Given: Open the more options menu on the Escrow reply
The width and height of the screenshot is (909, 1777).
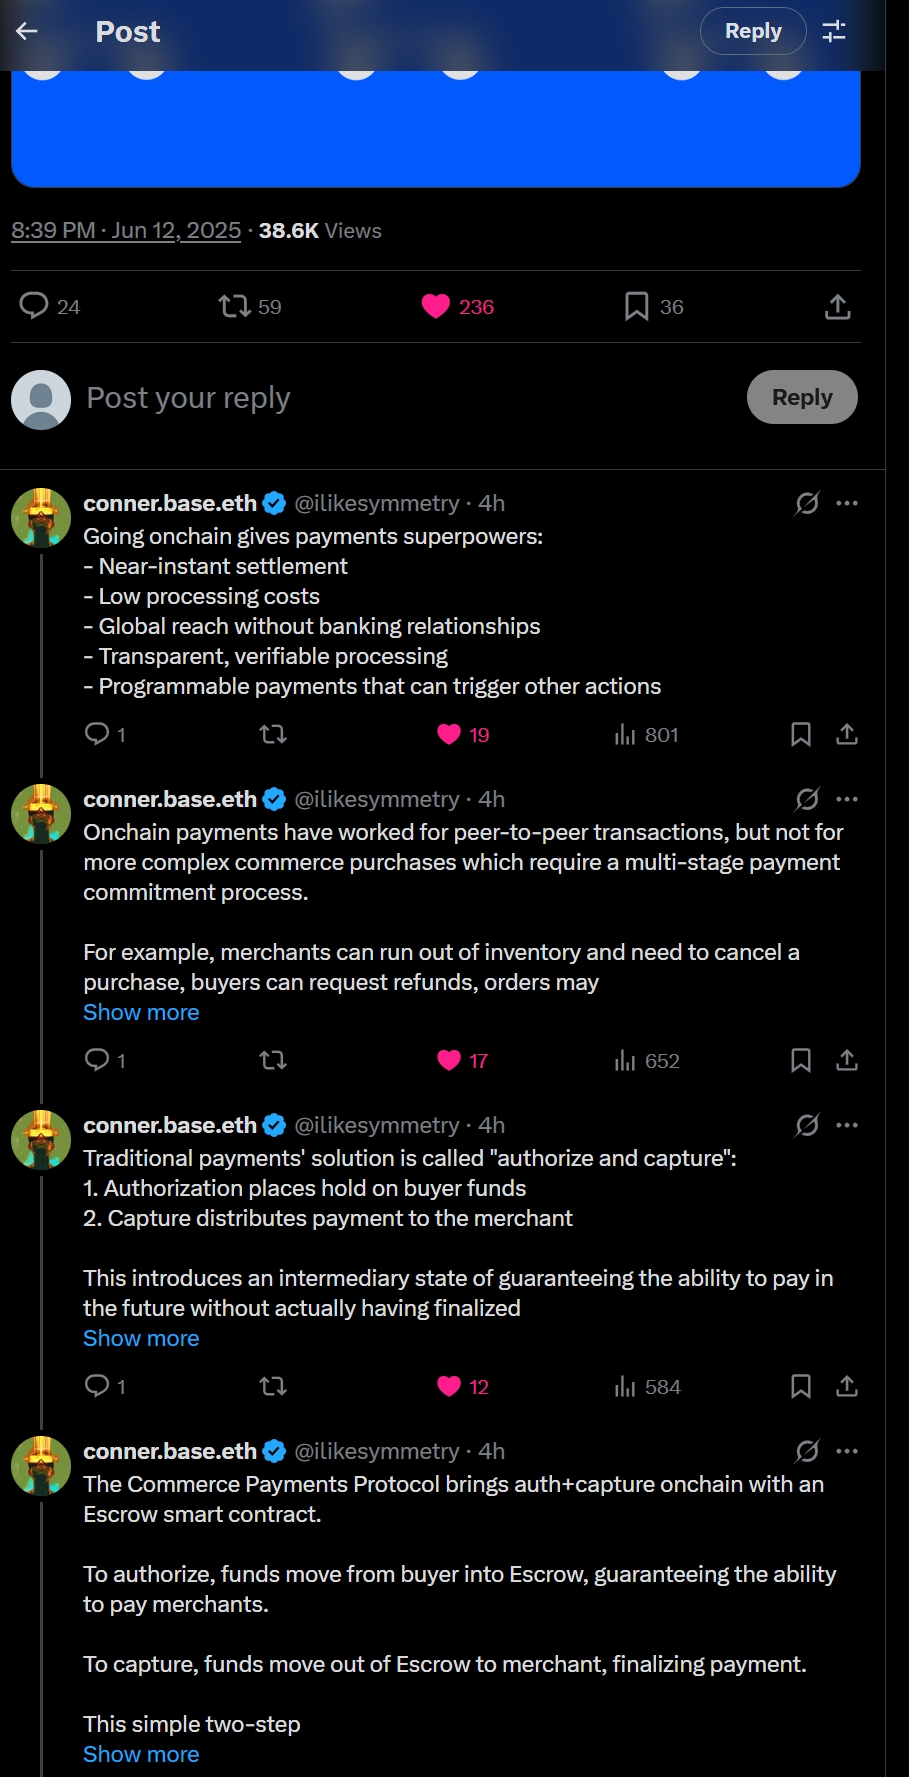Looking at the screenshot, I should click(x=847, y=1451).
